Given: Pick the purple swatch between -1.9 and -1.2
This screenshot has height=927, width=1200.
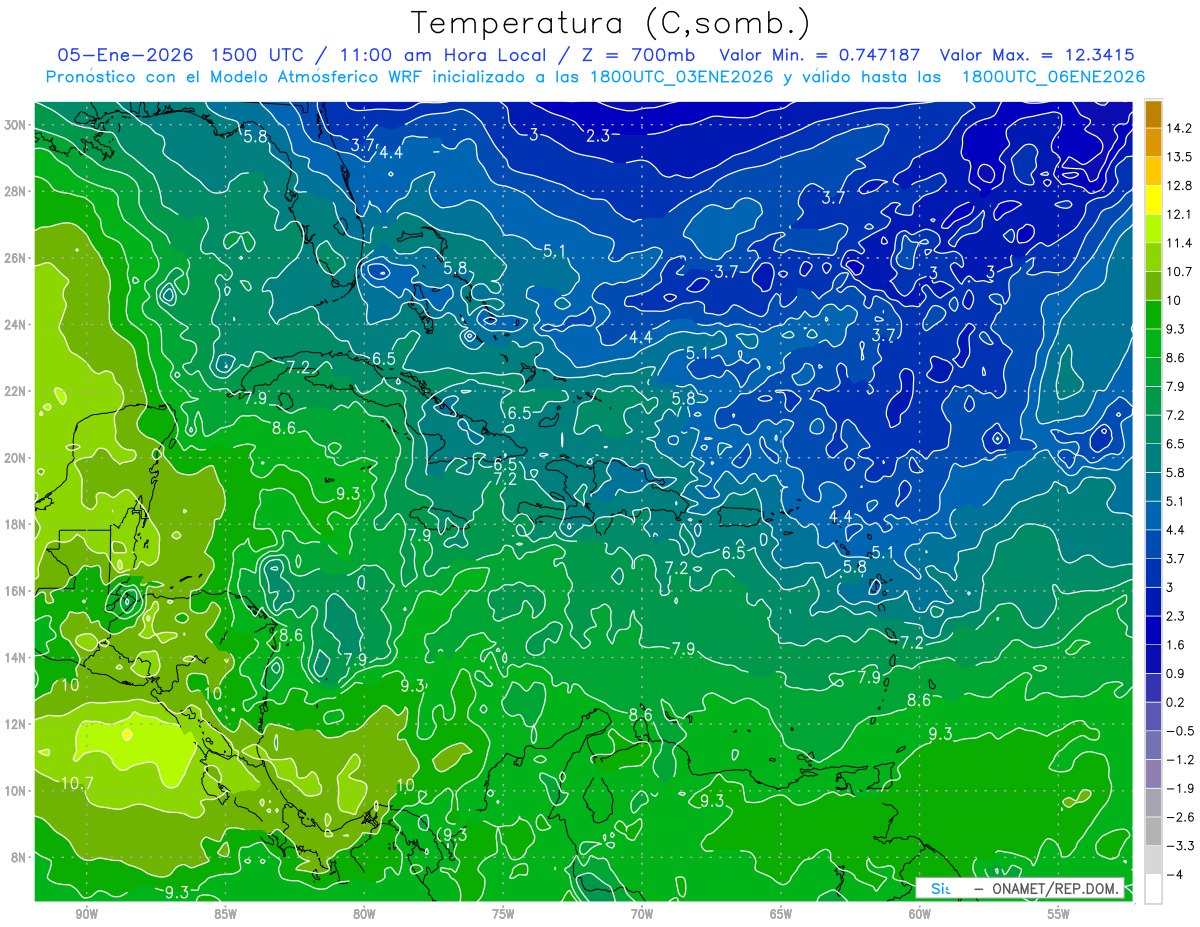Looking at the screenshot, I should [1153, 773].
